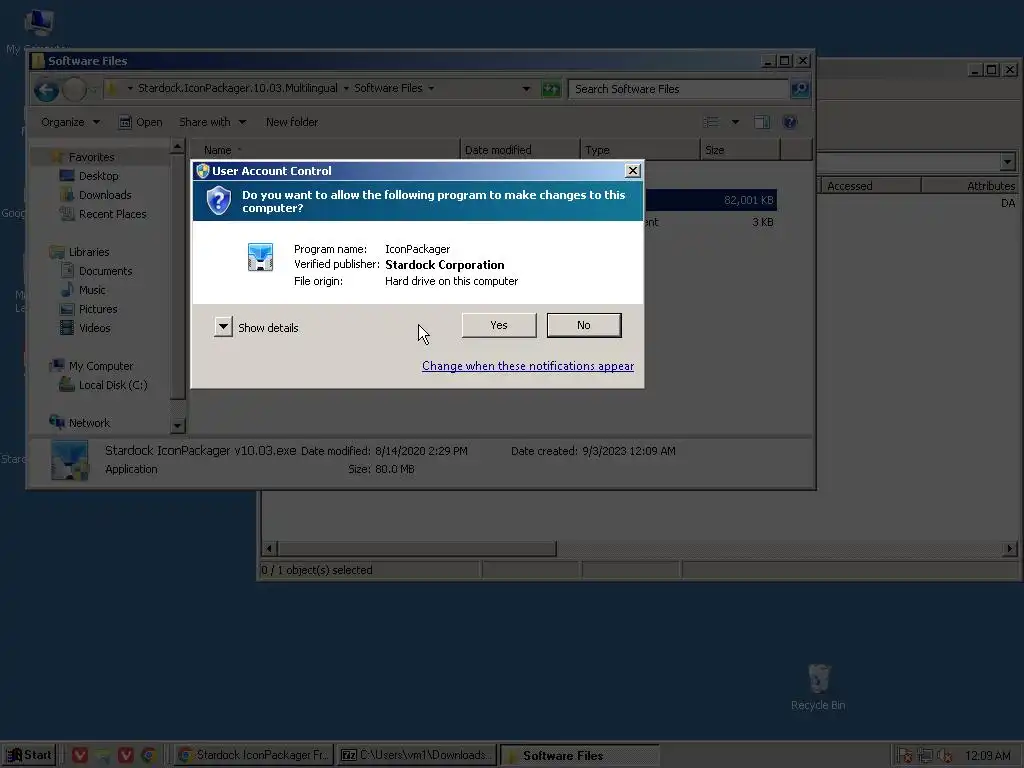Click the volume icon in system tray
1024x768 pixels.
tap(944, 756)
